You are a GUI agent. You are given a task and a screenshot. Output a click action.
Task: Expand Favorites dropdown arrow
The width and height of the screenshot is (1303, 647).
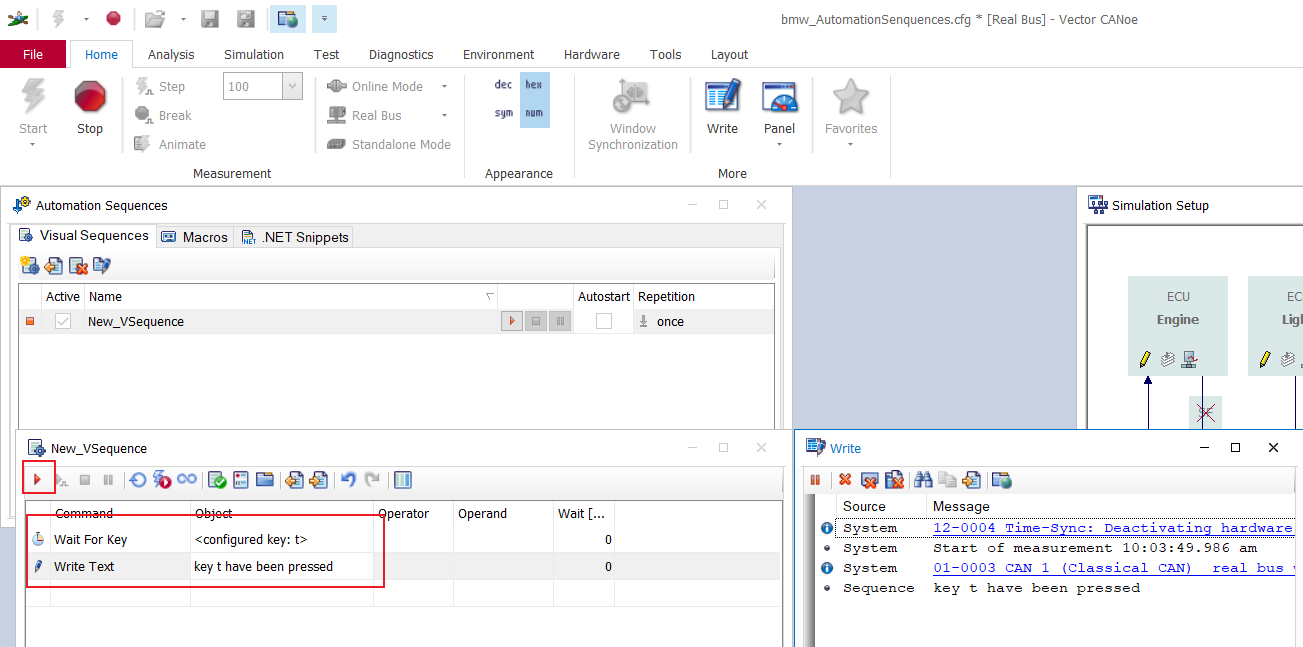coord(851,145)
